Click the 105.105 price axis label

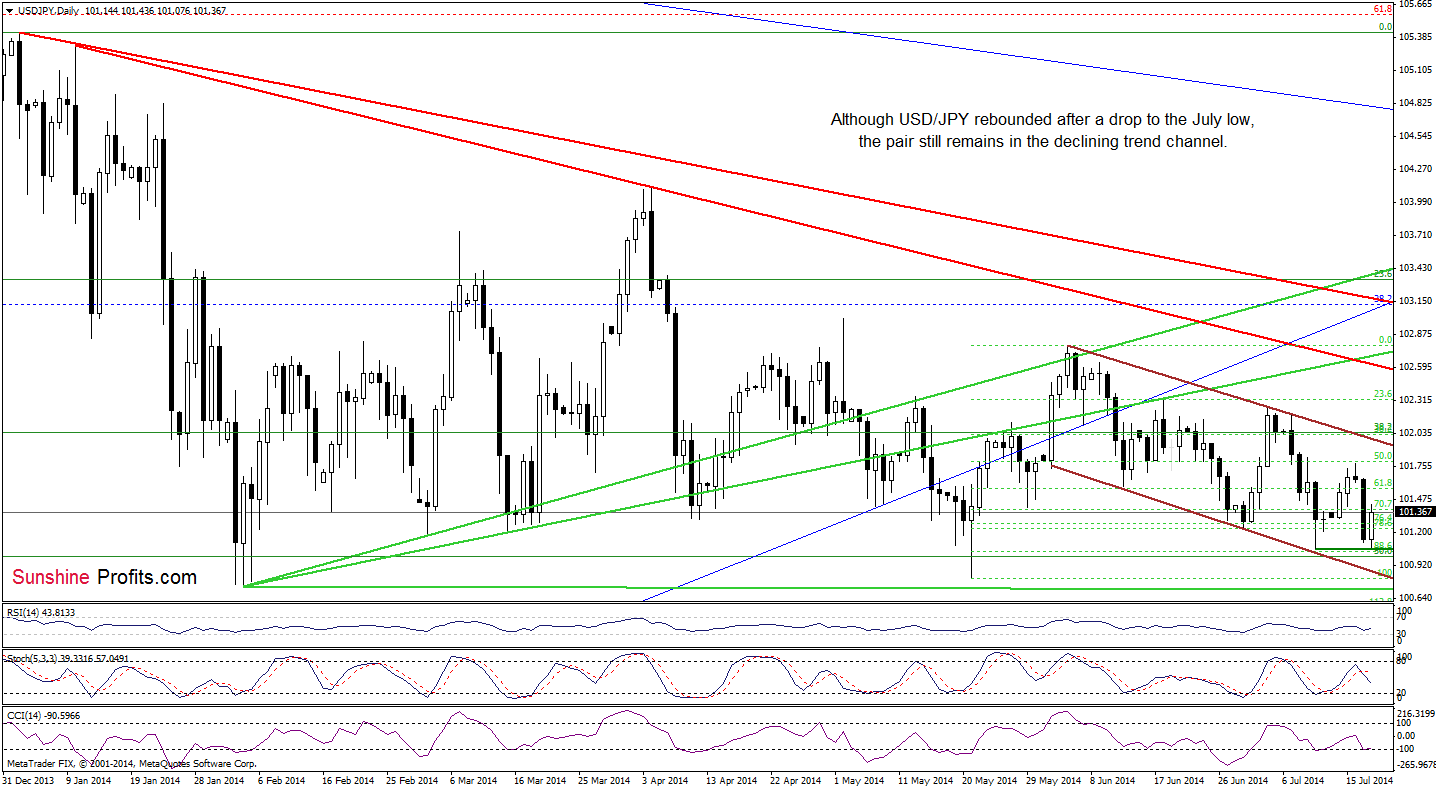click(x=1414, y=70)
